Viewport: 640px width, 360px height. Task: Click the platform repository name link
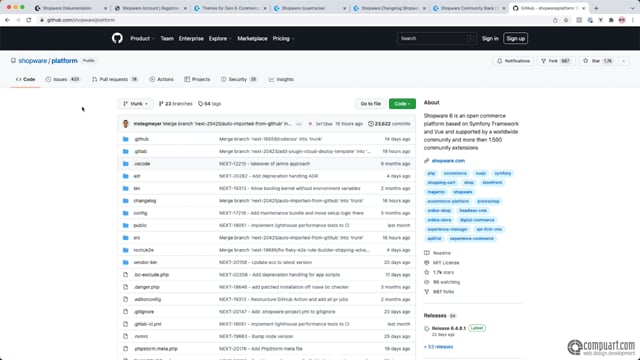64,61
